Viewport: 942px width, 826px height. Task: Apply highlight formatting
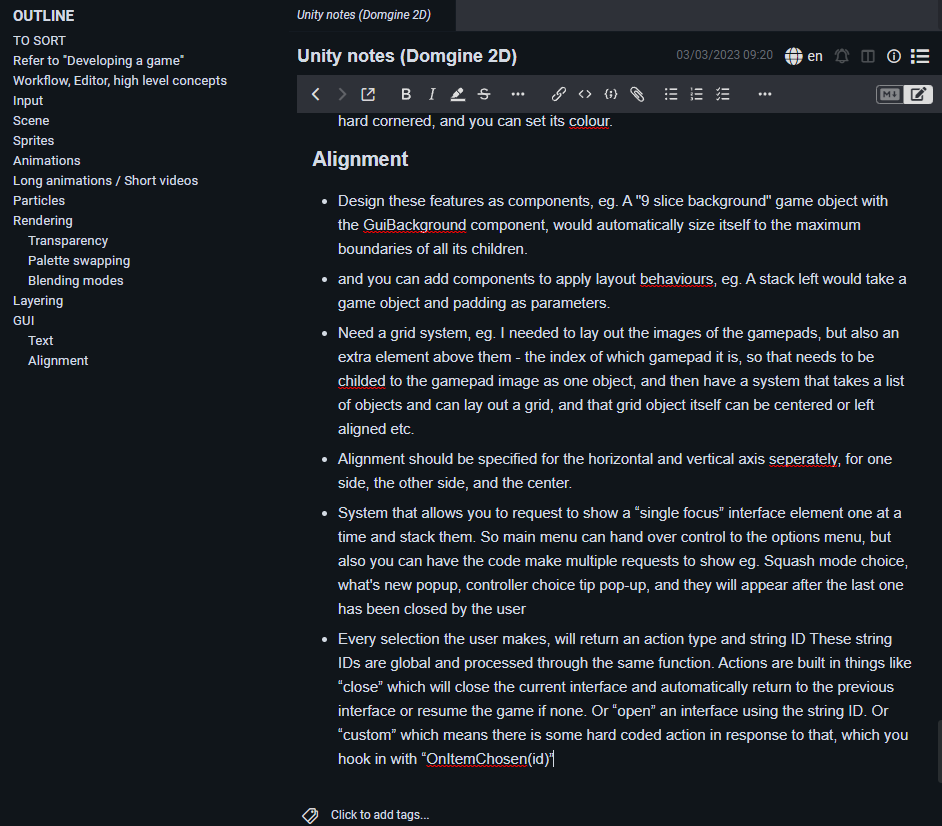[x=457, y=94]
